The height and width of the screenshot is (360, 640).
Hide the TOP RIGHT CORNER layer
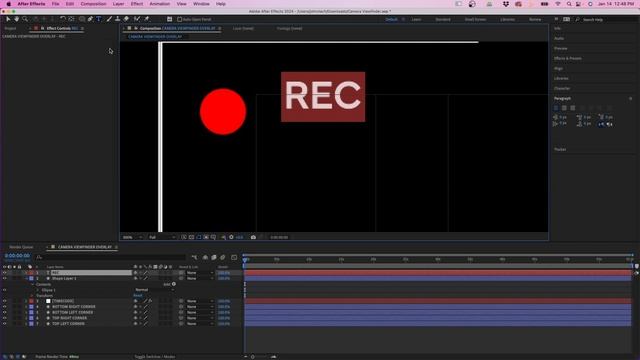tap(4, 318)
